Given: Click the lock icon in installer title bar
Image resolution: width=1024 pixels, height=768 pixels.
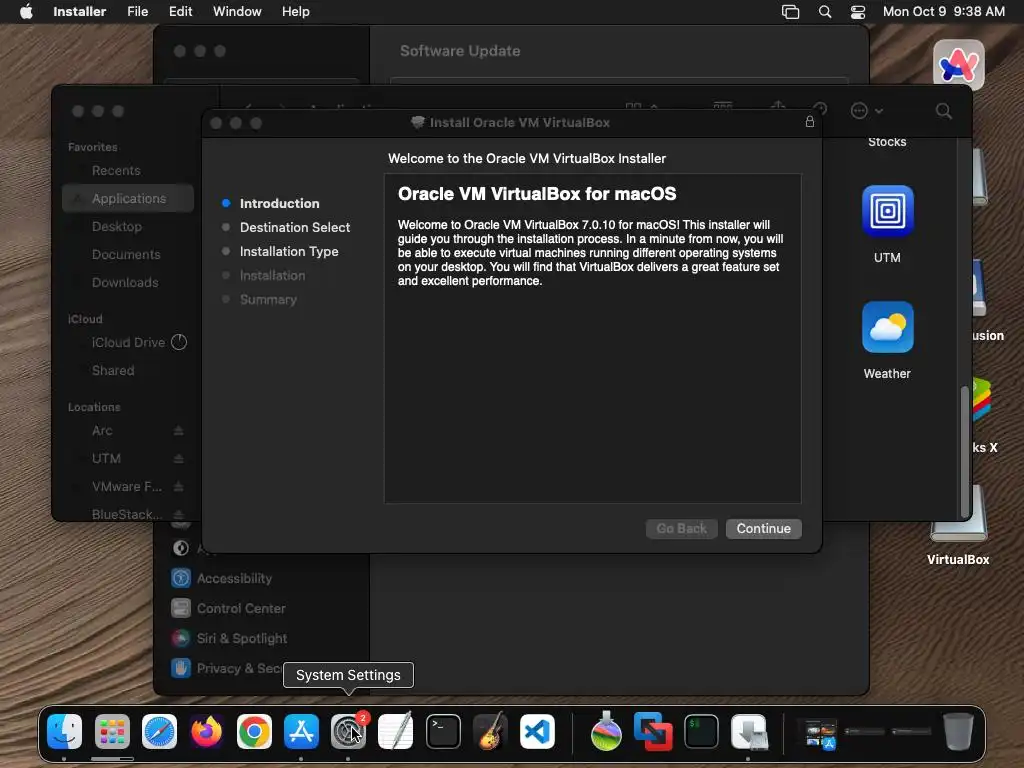Looking at the screenshot, I should pyautogui.click(x=810, y=122).
